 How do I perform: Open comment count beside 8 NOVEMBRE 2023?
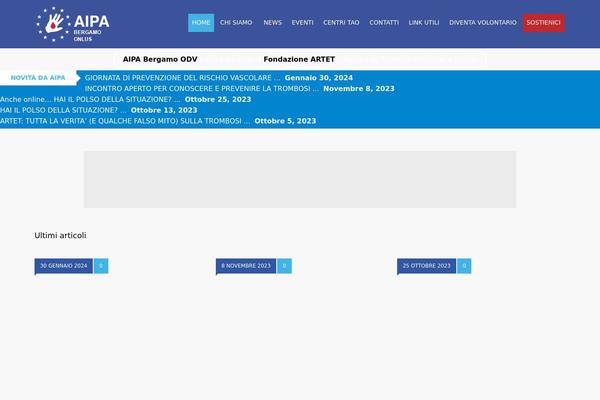(284, 266)
